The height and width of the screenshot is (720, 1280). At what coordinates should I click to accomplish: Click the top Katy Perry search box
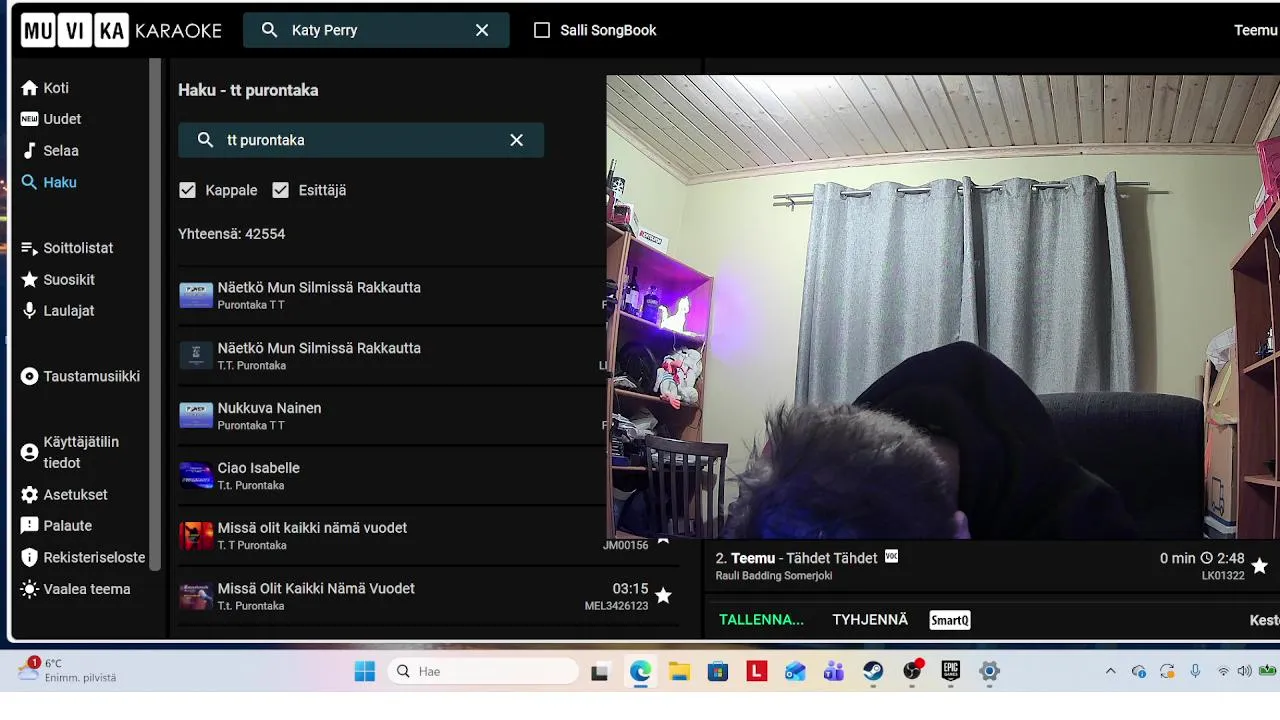(x=376, y=30)
